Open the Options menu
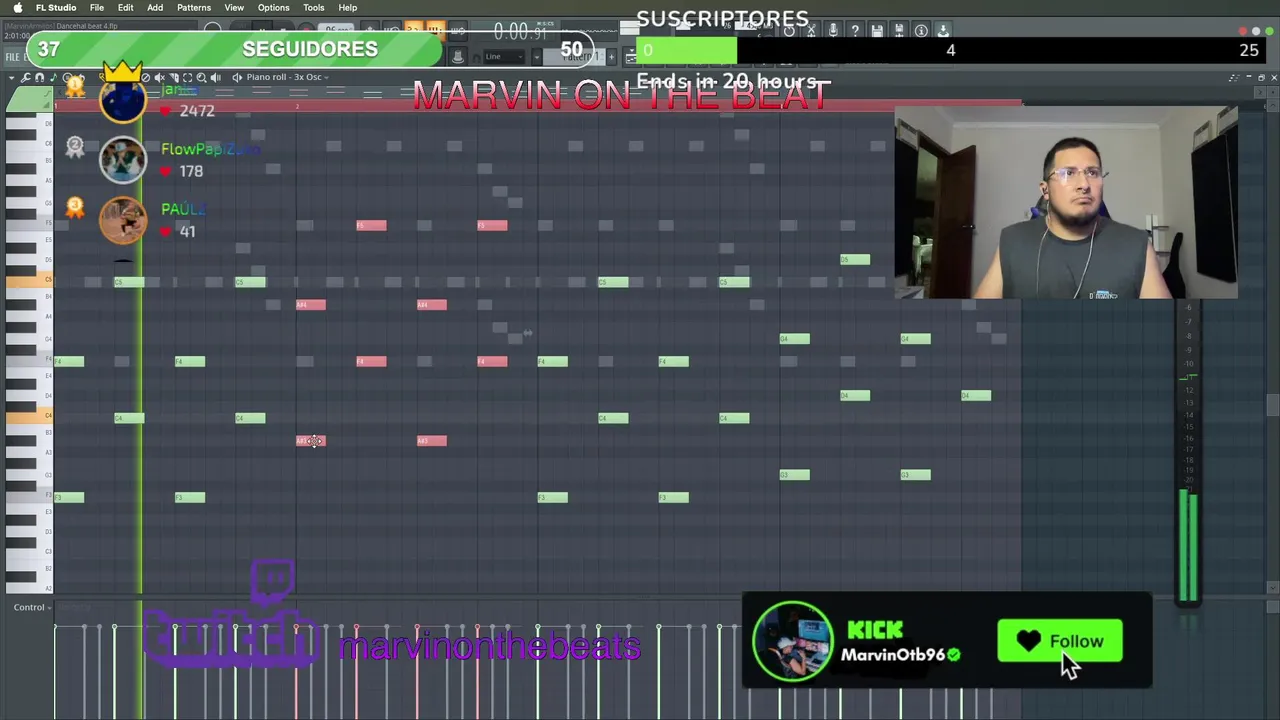The height and width of the screenshot is (720, 1280). pyautogui.click(x=273, y=8)
